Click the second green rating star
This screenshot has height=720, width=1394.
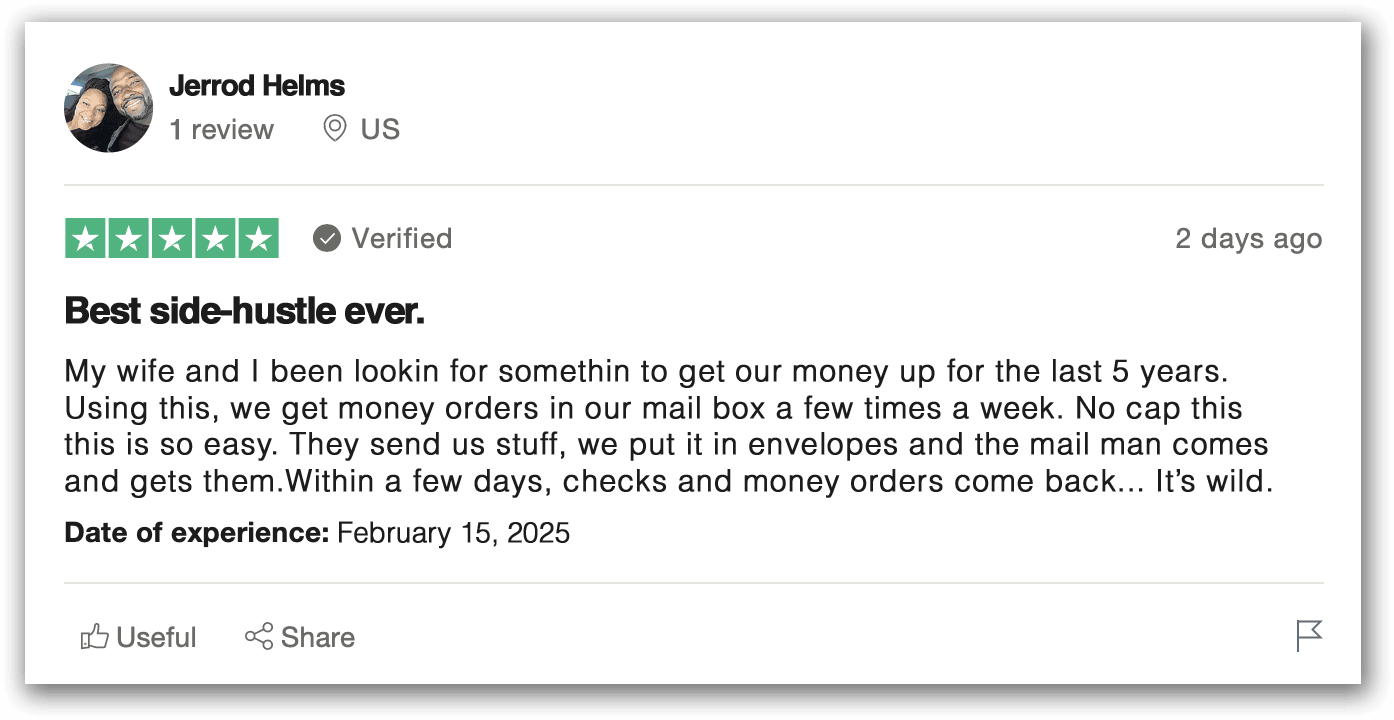(128, 238)
